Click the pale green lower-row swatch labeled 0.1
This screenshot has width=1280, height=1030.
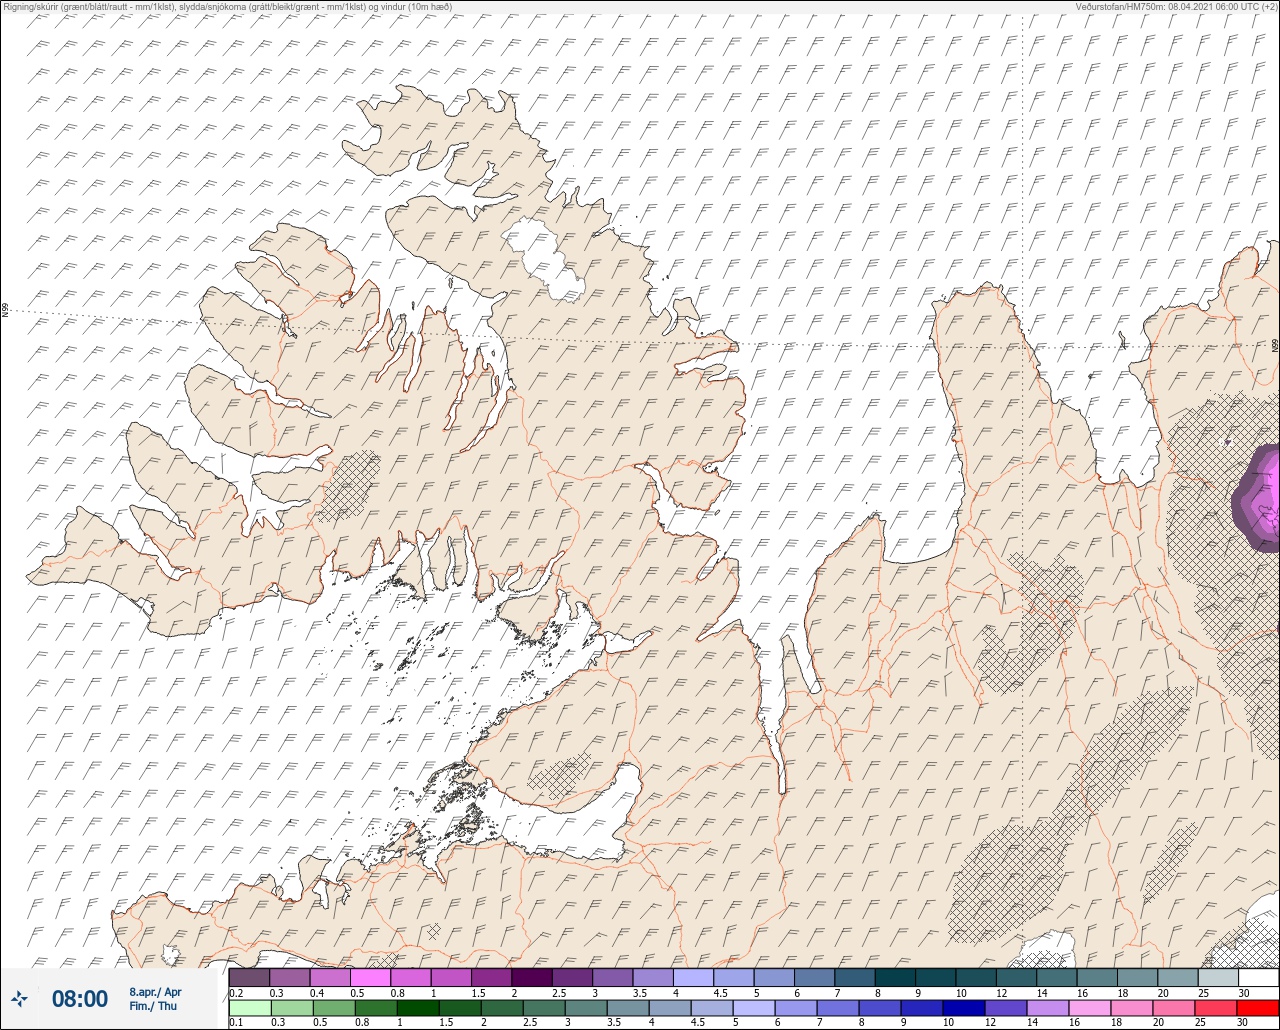(249, 1007)
